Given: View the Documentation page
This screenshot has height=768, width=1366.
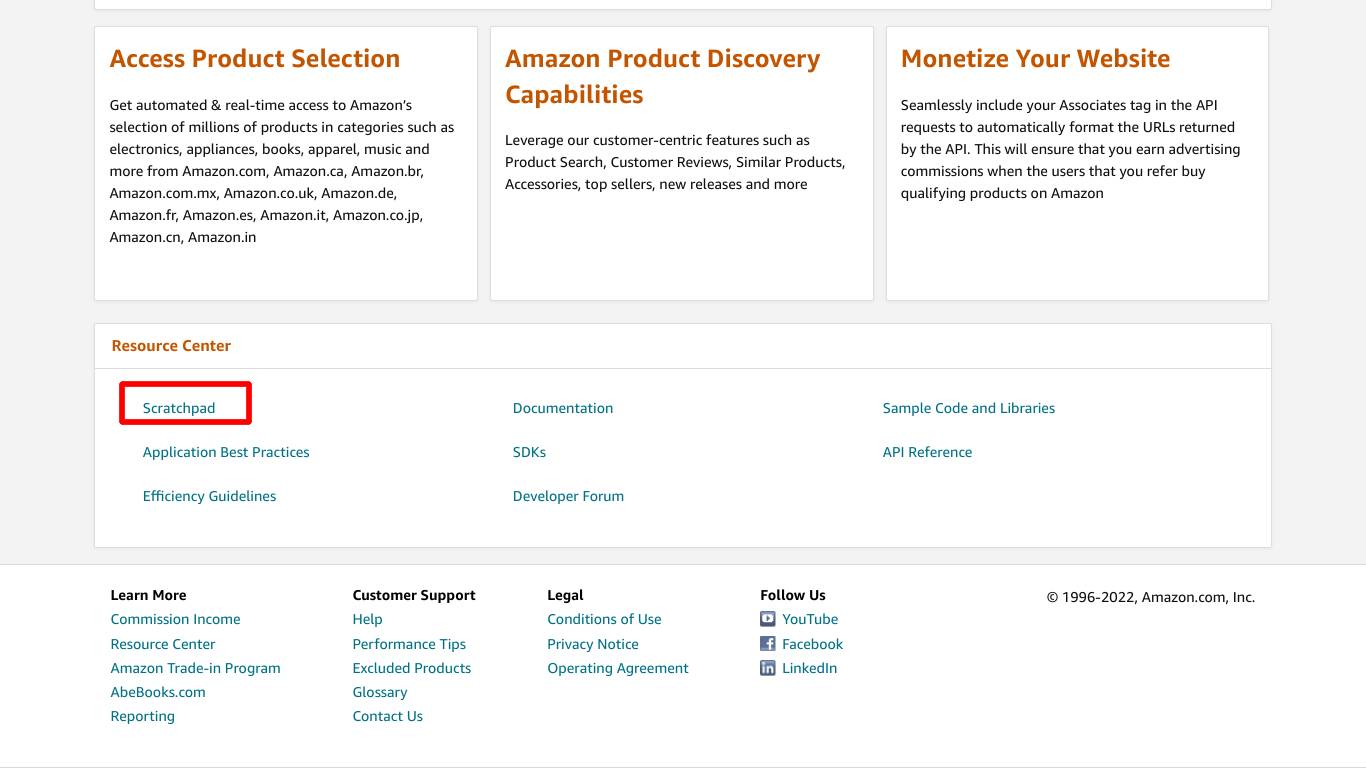Looking at the screenshot, I should pyautogui.click(x=562, y=407).
